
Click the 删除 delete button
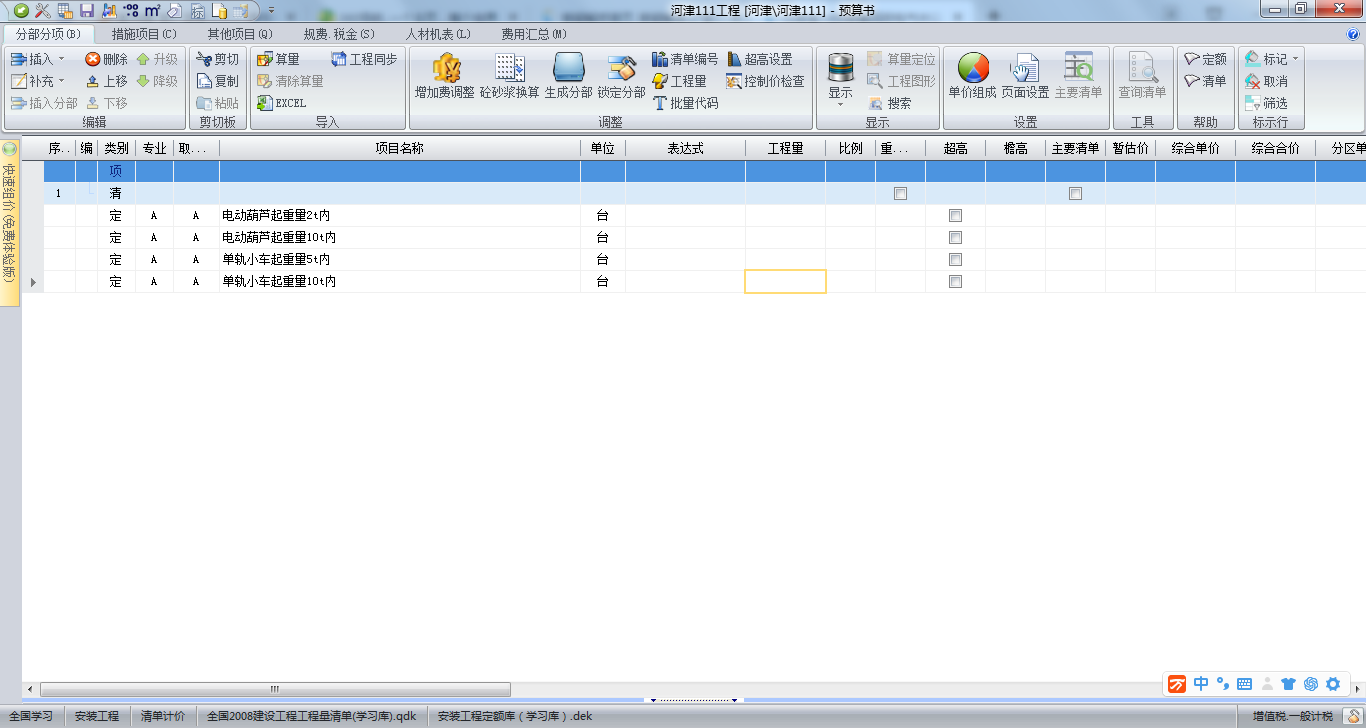107,59
